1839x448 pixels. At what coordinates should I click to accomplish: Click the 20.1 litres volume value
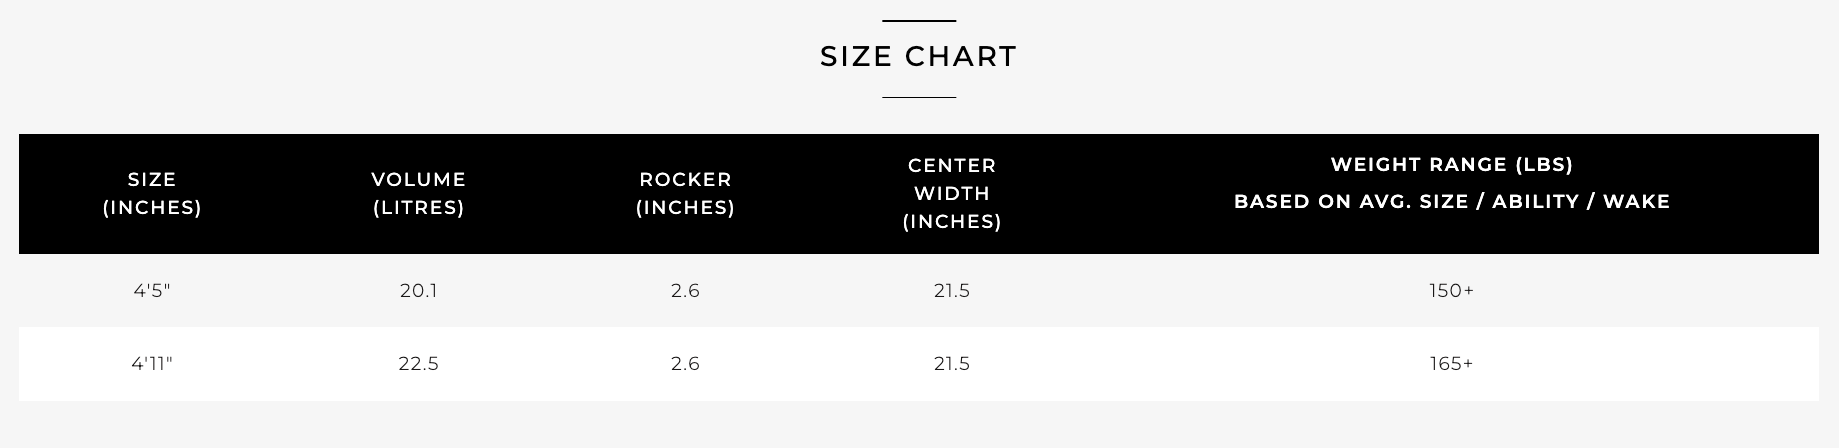tap(418, 291)
